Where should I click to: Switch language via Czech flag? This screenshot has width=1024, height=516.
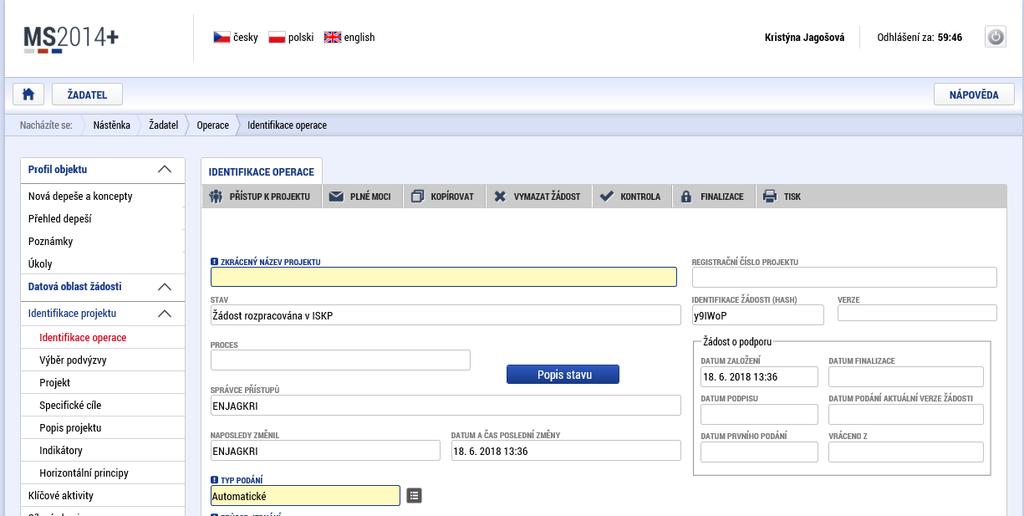(x=221, y=37)
